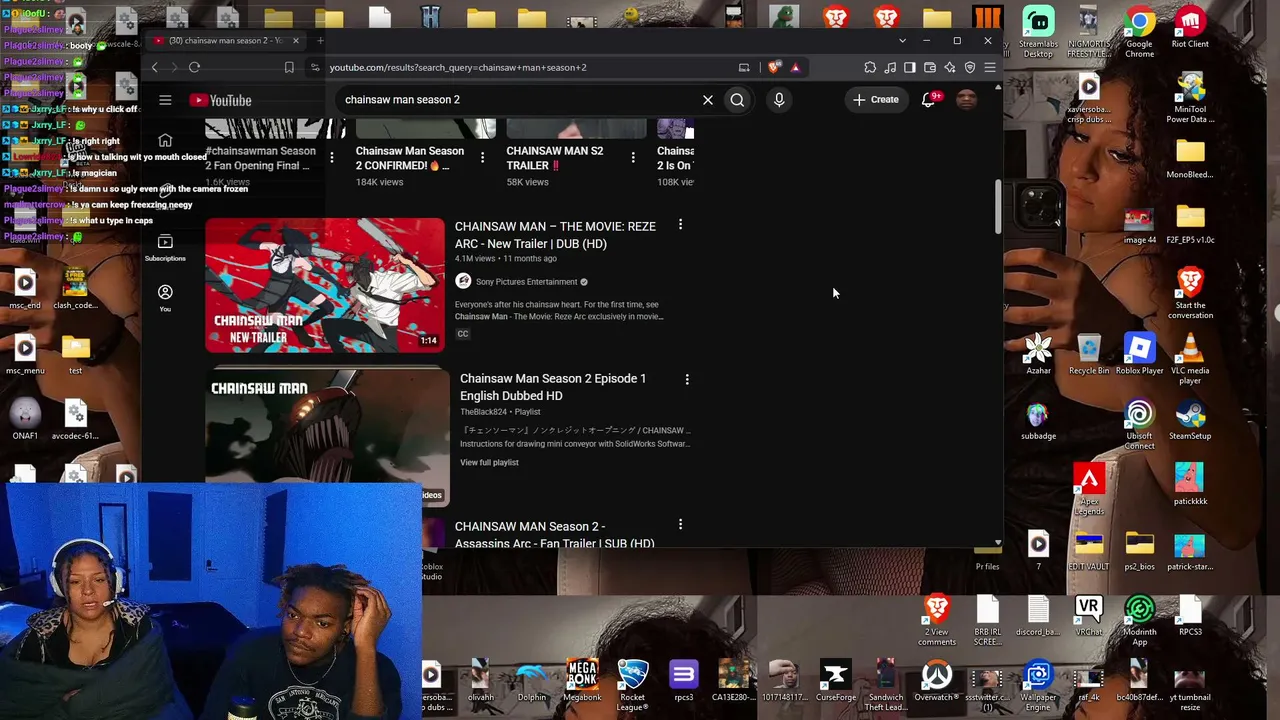Go back in the browser
The image size is (1280, 720).
point(155,68)
